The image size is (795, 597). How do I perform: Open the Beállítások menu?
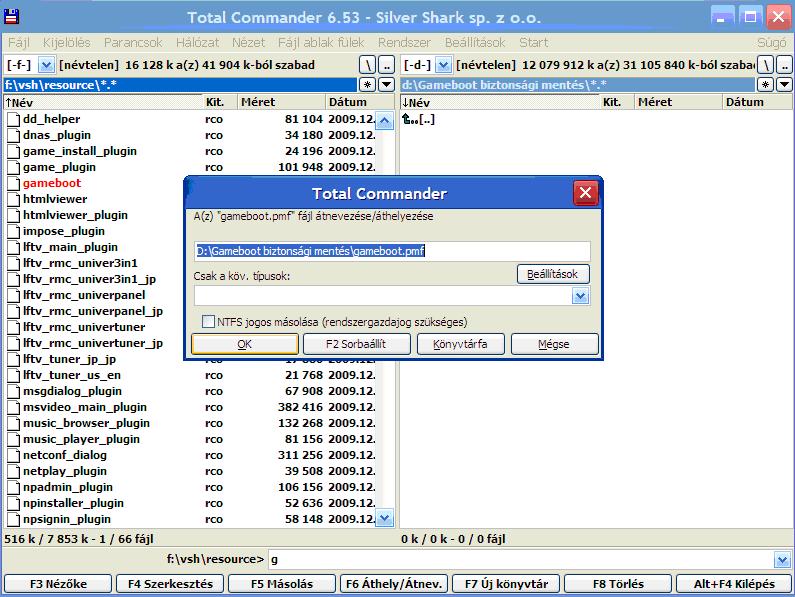point(475,43)
